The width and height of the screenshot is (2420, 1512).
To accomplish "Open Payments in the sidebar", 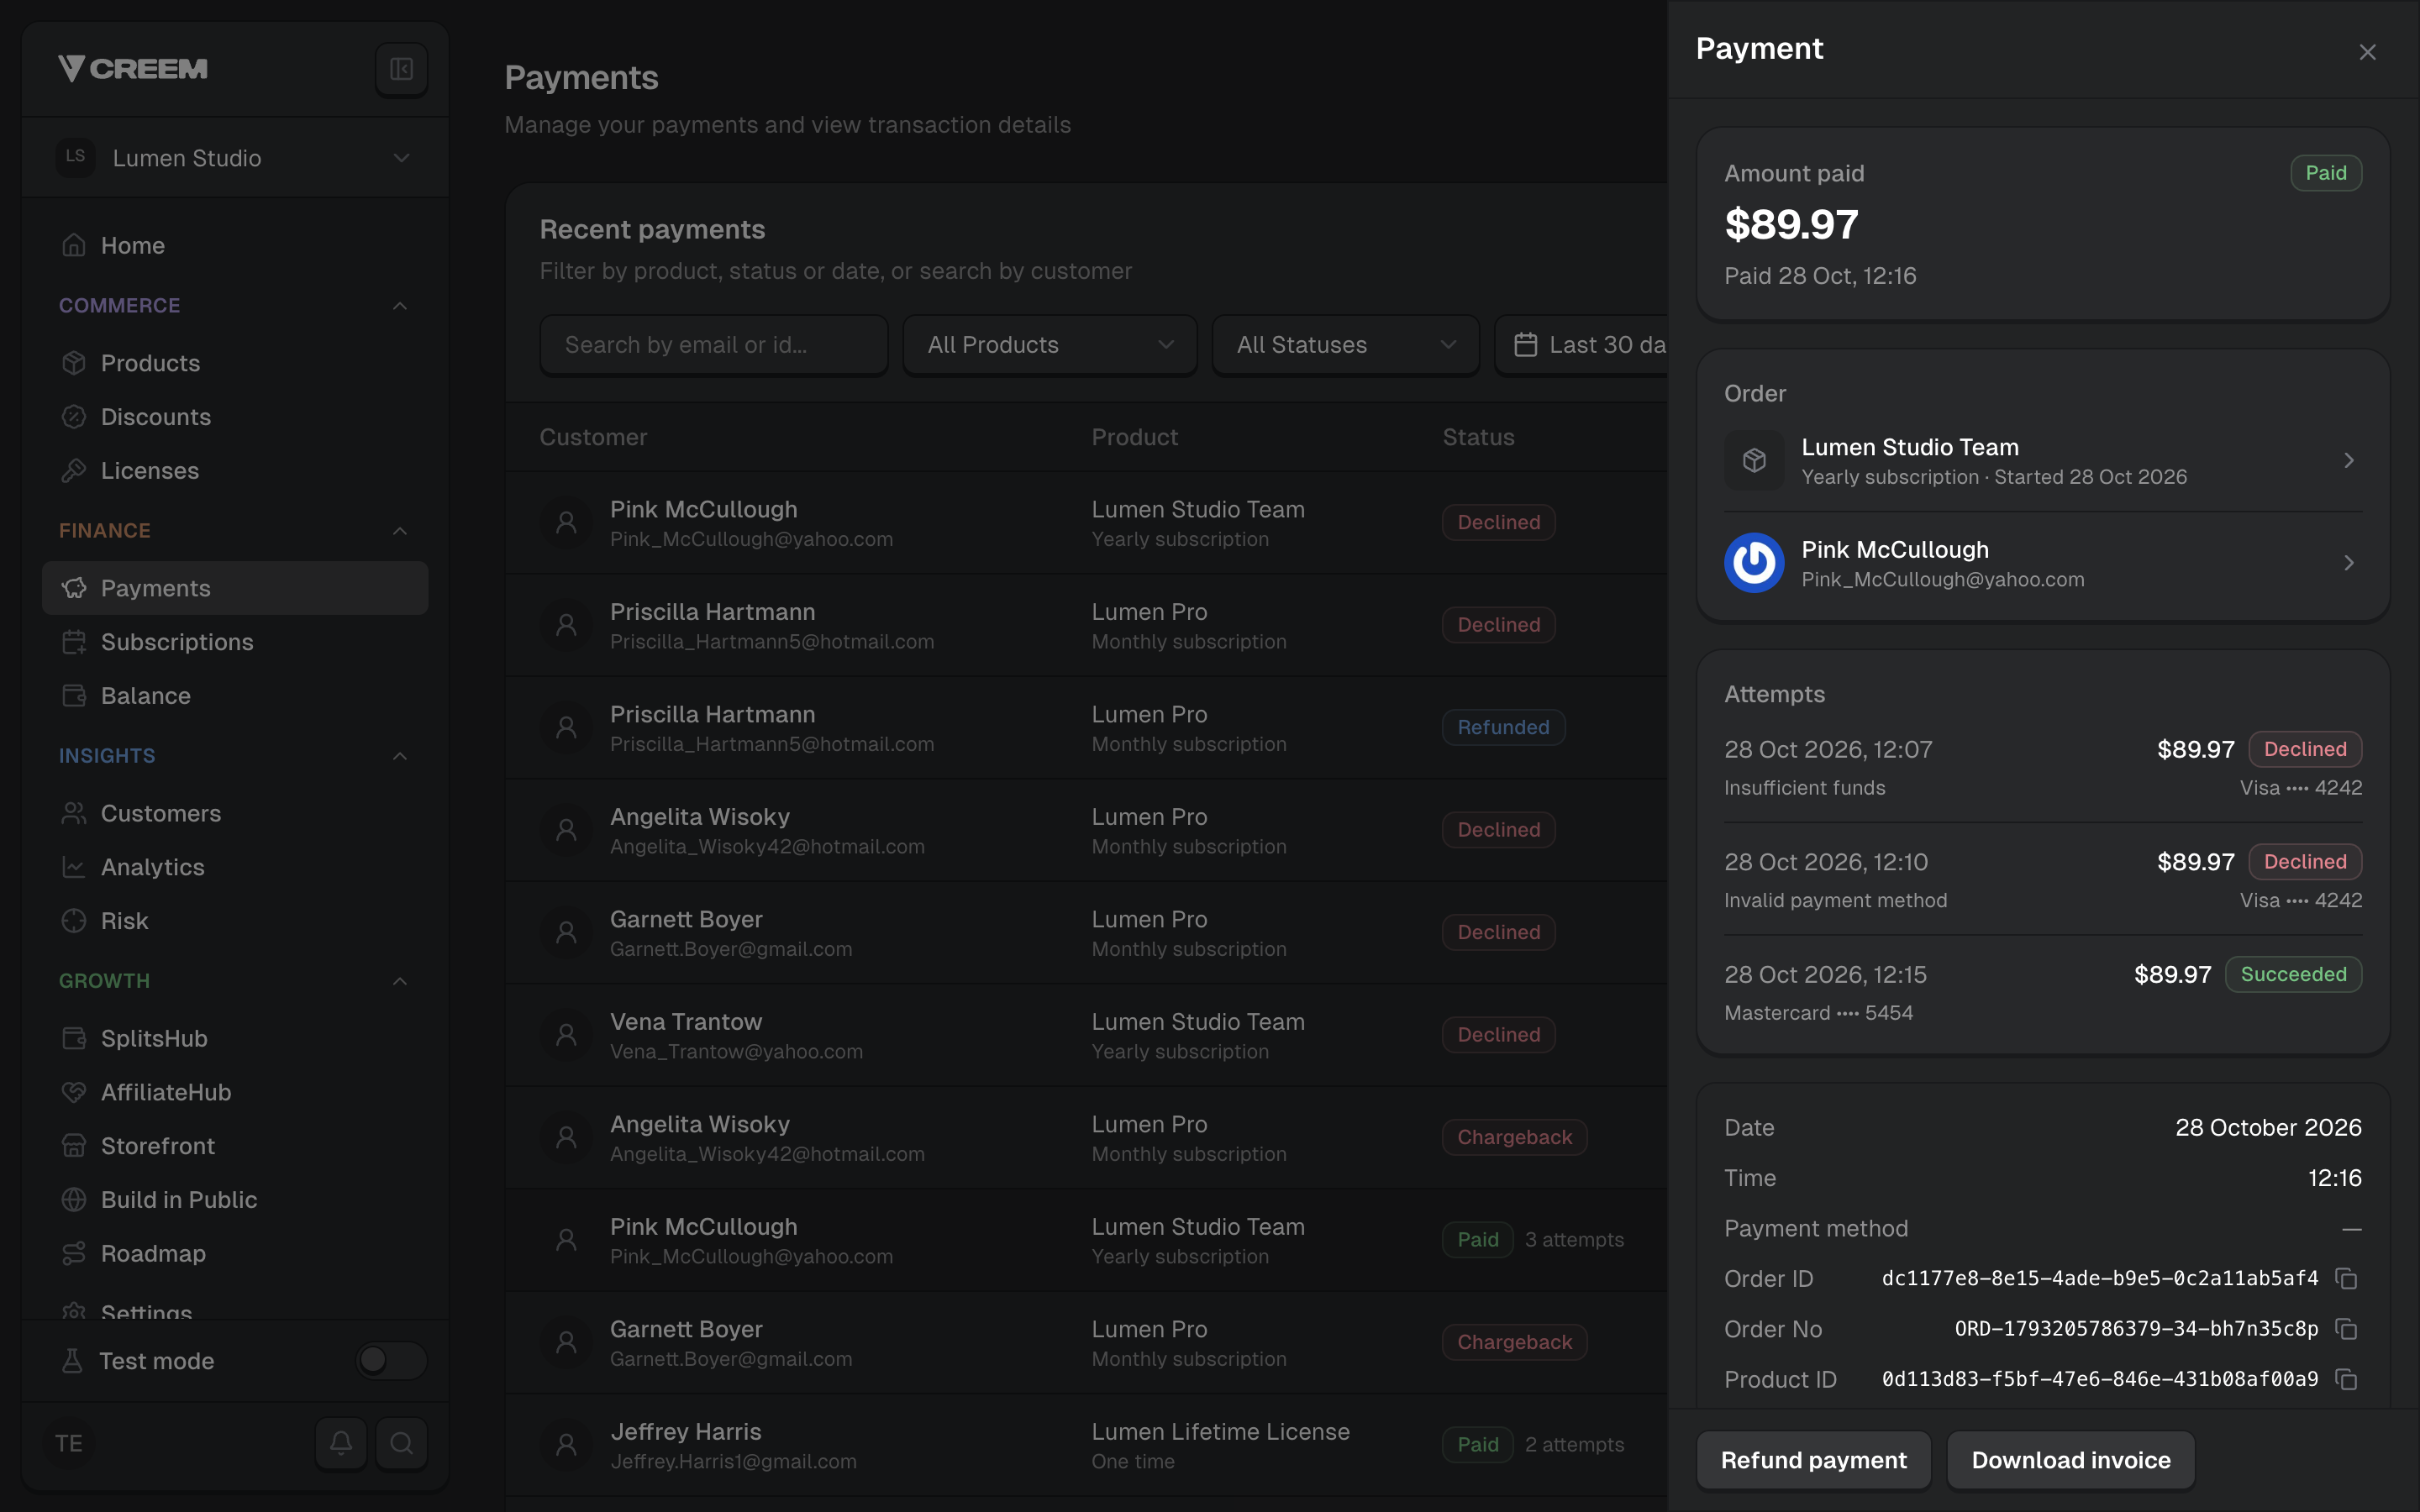I will (x=235, y=588).
